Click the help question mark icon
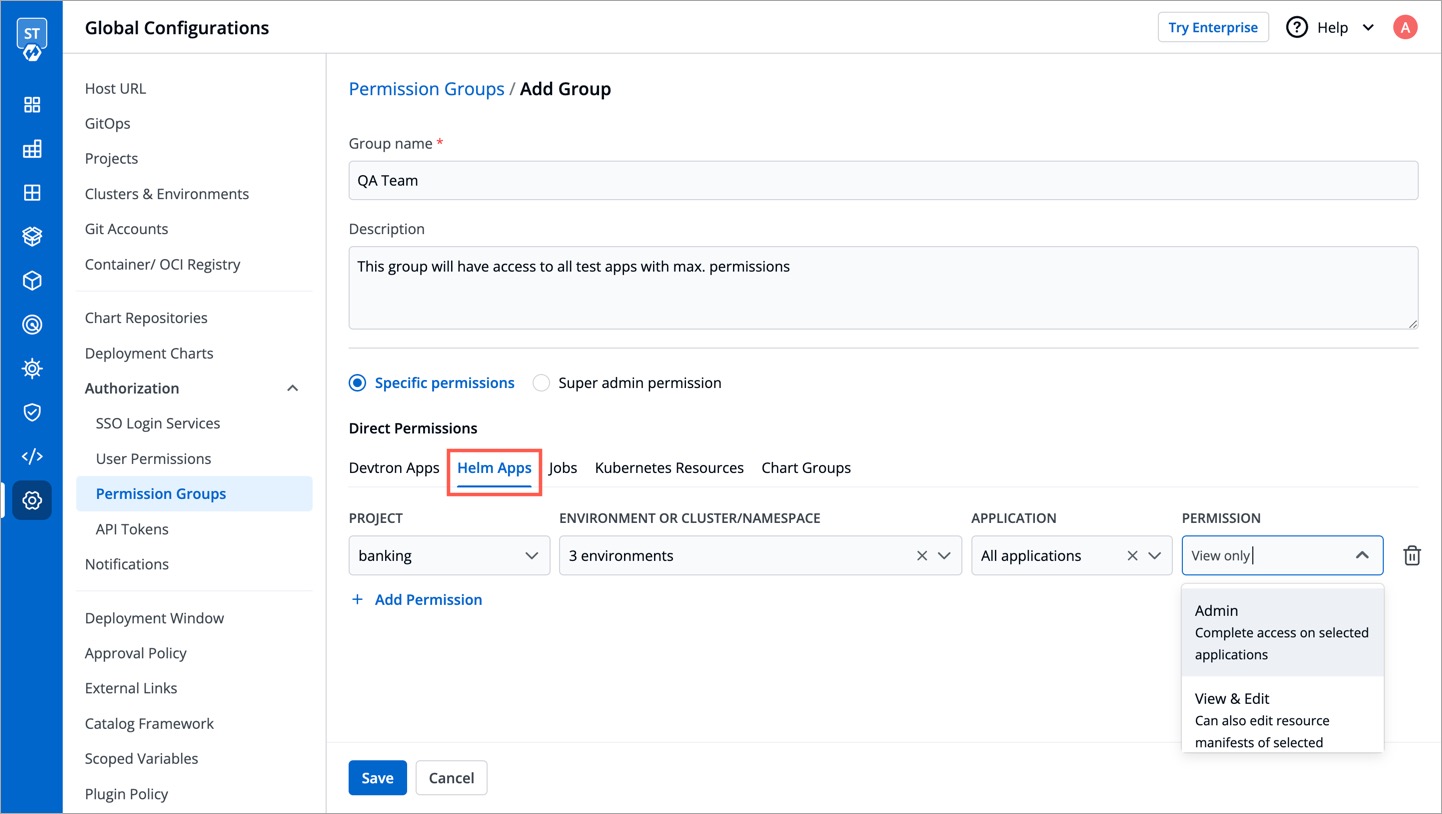Viewport: 1442px width, 814px height. click(x=1296, y=28)
